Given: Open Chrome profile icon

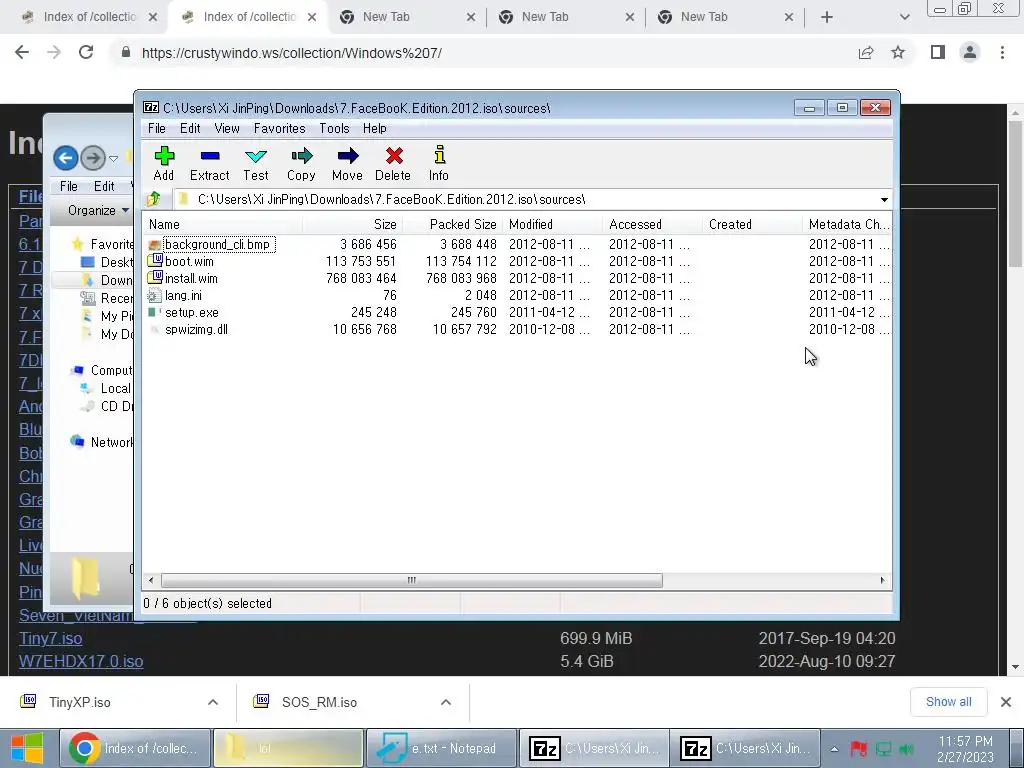Looking at the screenshot, I should (970, 52).
